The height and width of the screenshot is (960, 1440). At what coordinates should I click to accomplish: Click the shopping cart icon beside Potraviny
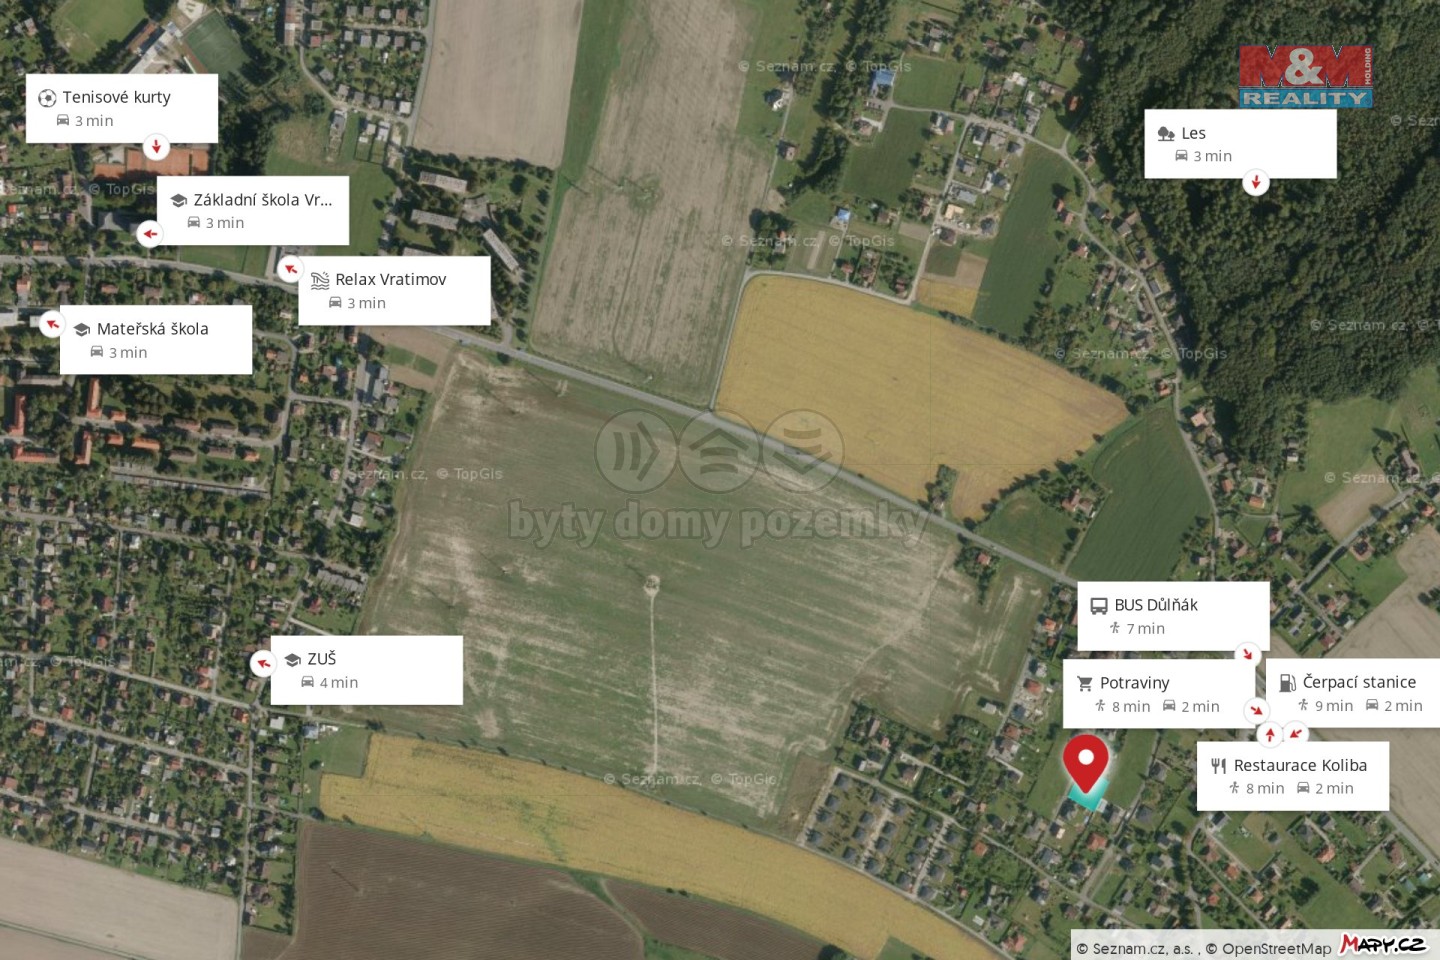point(1084,684)
